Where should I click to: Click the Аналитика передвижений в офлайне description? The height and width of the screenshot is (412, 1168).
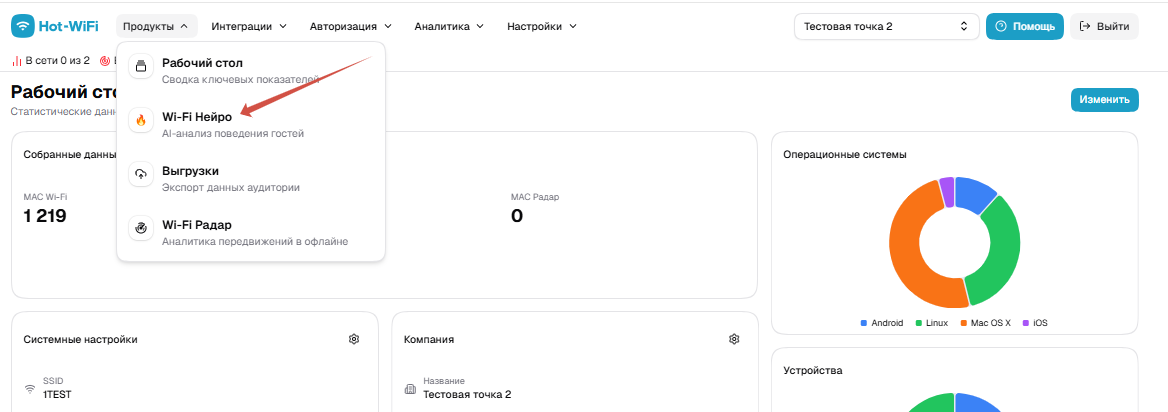pos(256,241)
